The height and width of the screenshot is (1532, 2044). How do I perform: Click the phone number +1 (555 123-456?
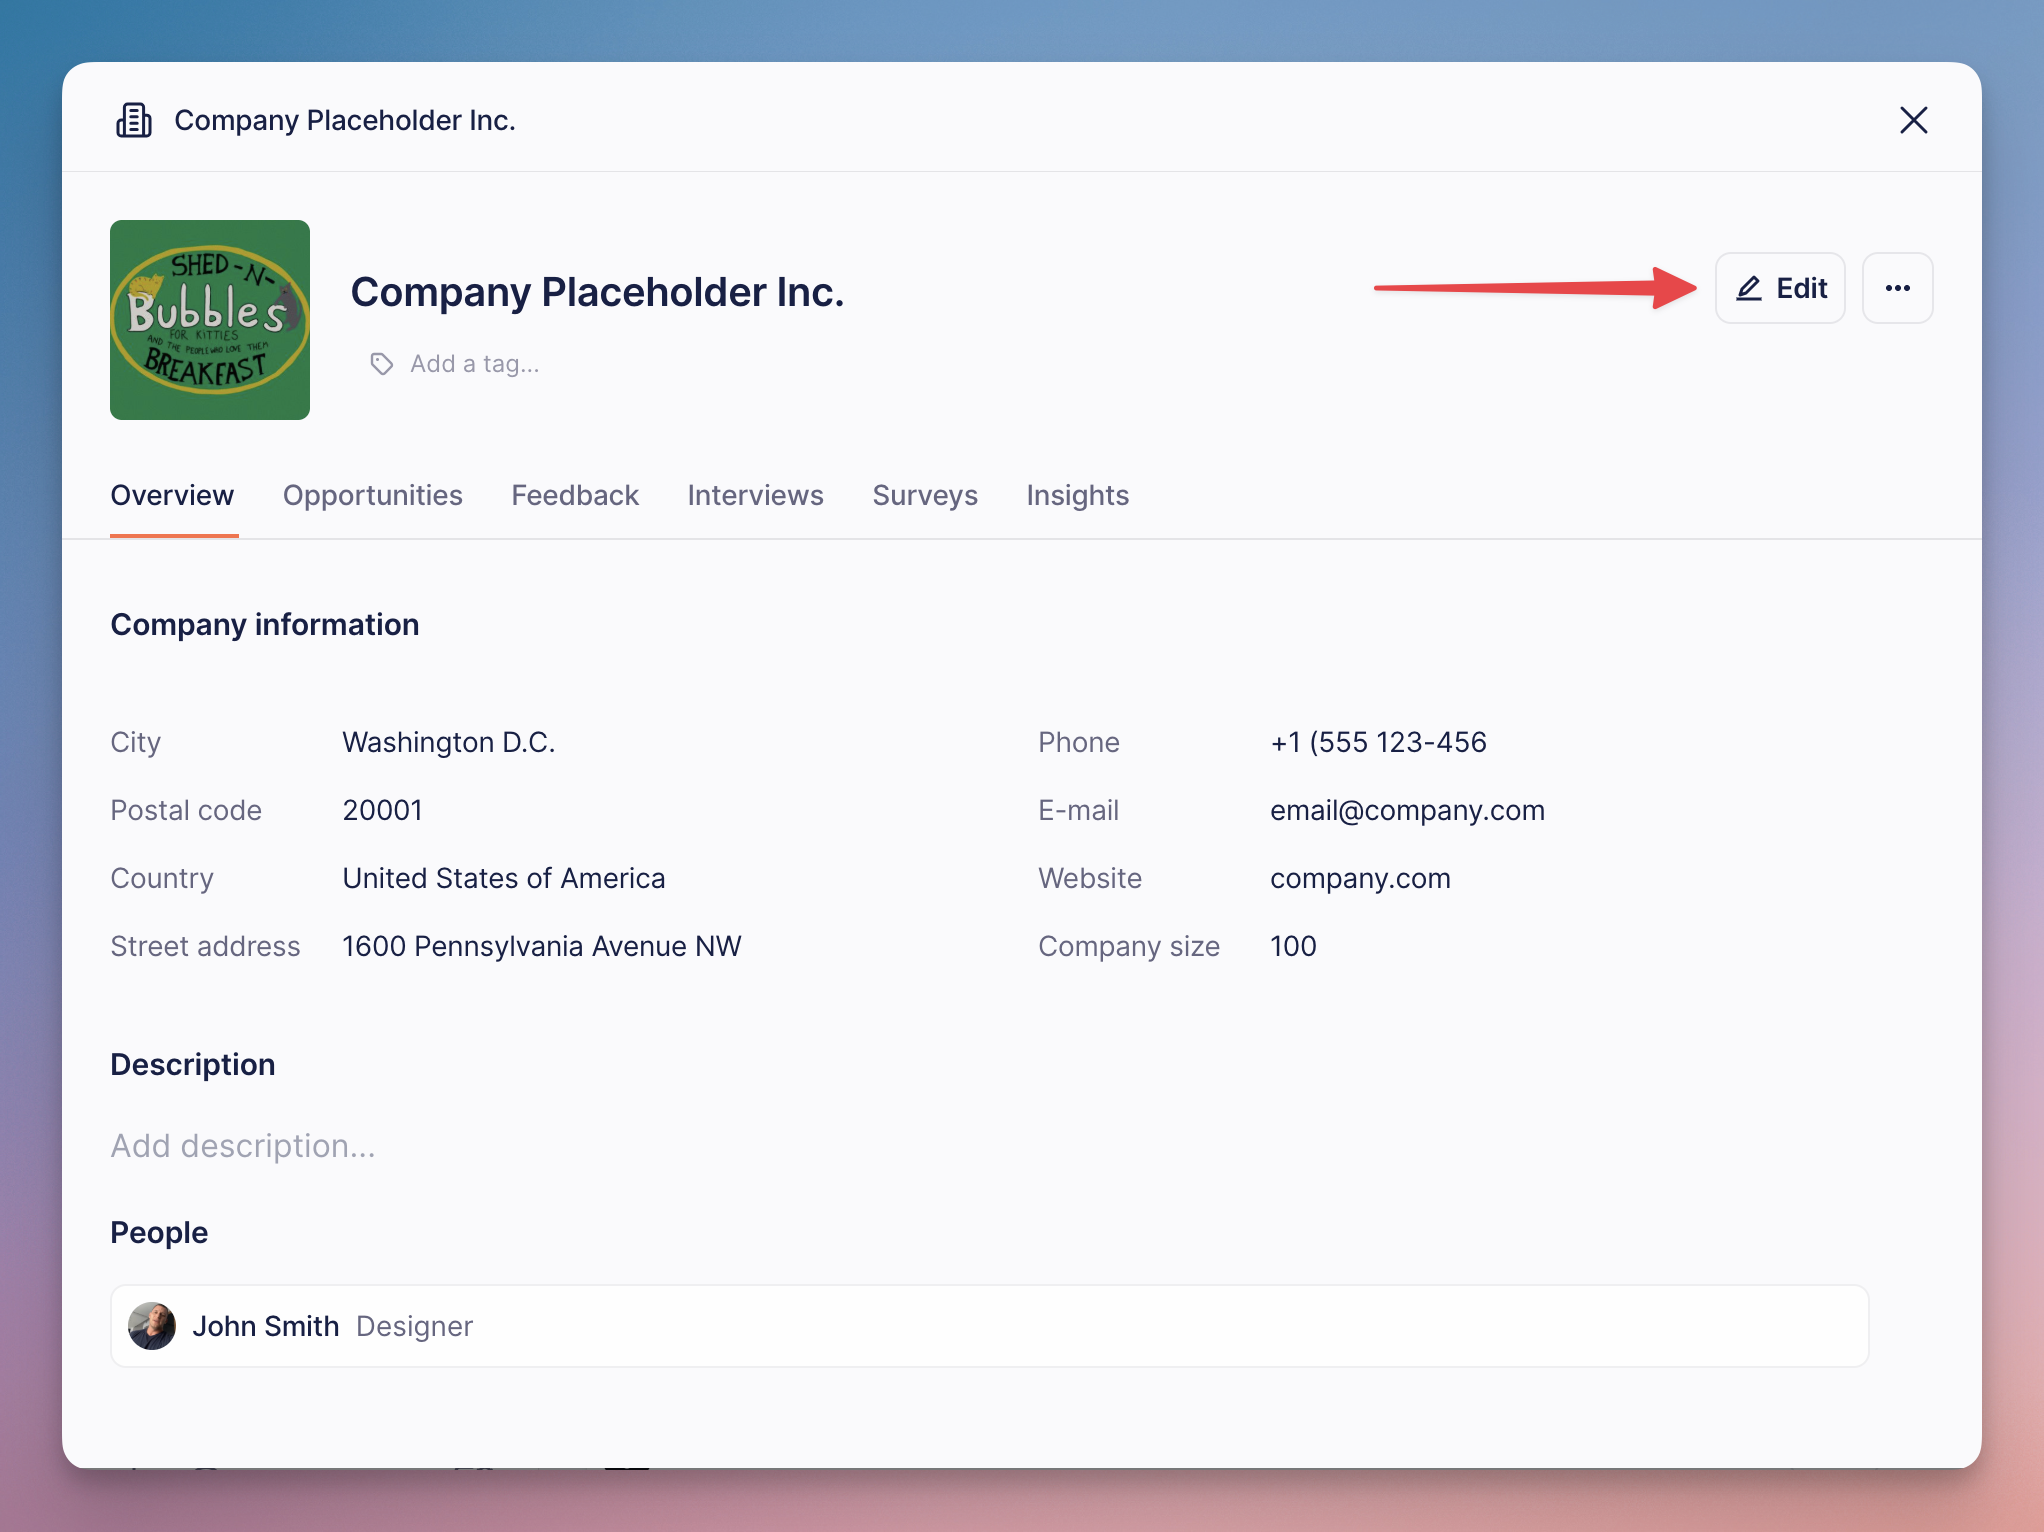(x=1378, y=742)
